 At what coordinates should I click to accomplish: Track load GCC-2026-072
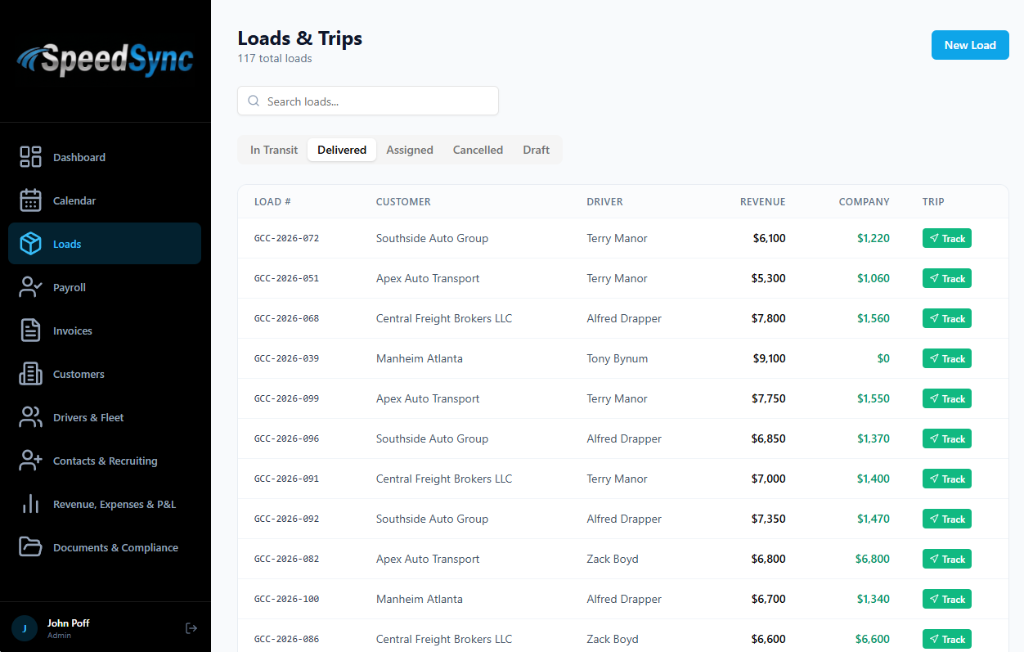click(x=947, y=238)
